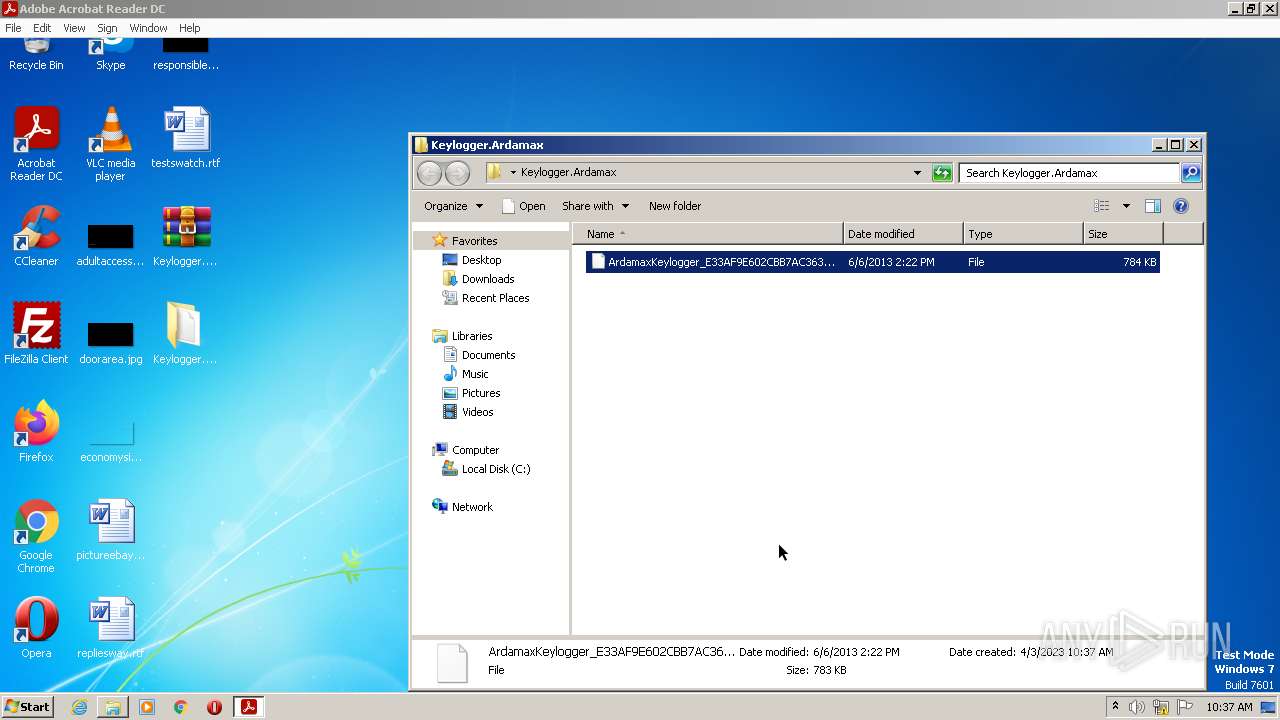Open the File menu in Acrobat
This screenshot has height=720, width=1280.
[x=13, y=28]
